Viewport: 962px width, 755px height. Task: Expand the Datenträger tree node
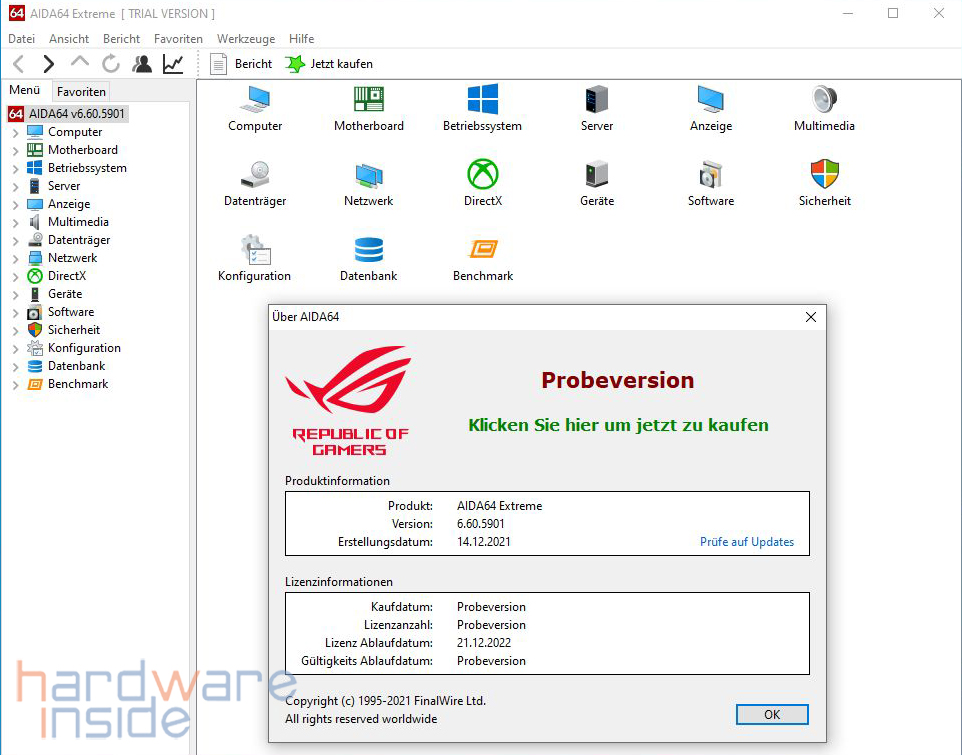point(16,240)
